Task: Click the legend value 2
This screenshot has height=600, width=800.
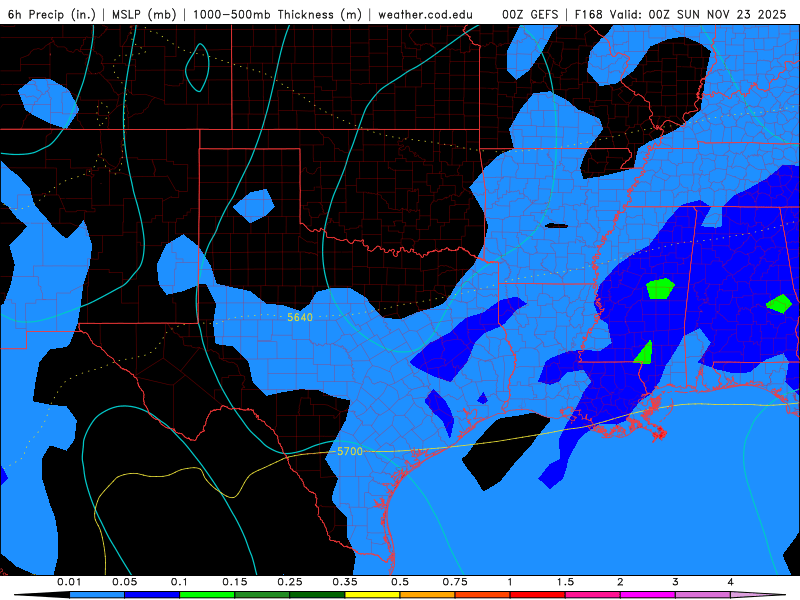Action: [x=620, y=582]
